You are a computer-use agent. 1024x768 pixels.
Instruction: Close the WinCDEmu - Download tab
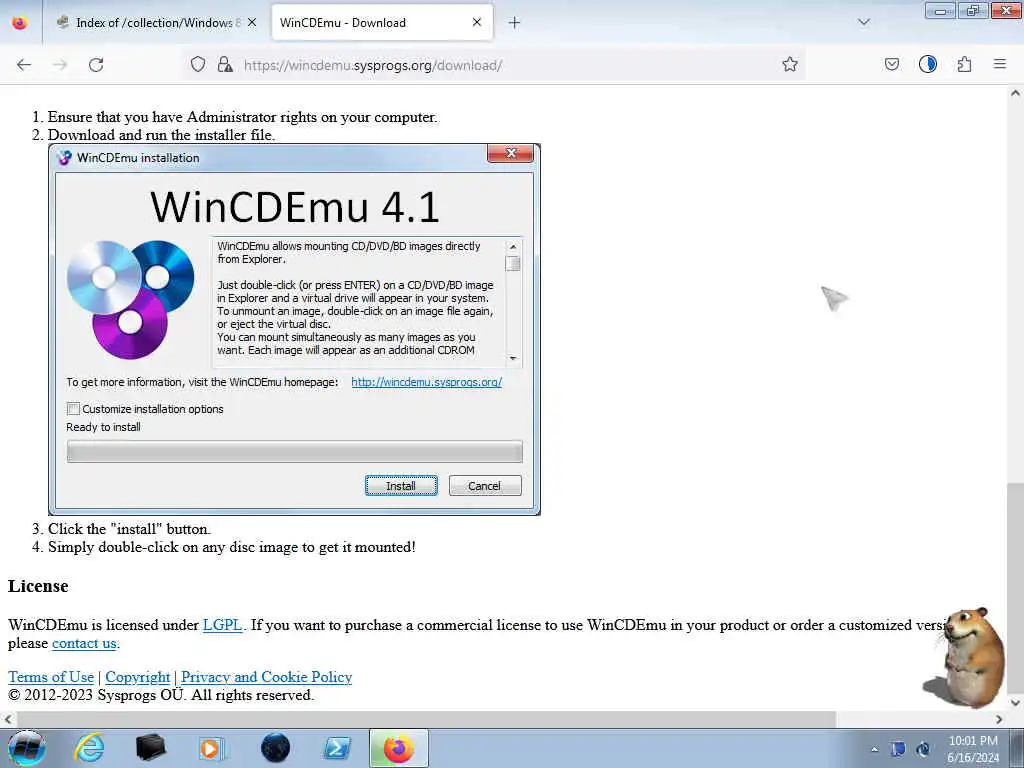(x=477, y=22)
